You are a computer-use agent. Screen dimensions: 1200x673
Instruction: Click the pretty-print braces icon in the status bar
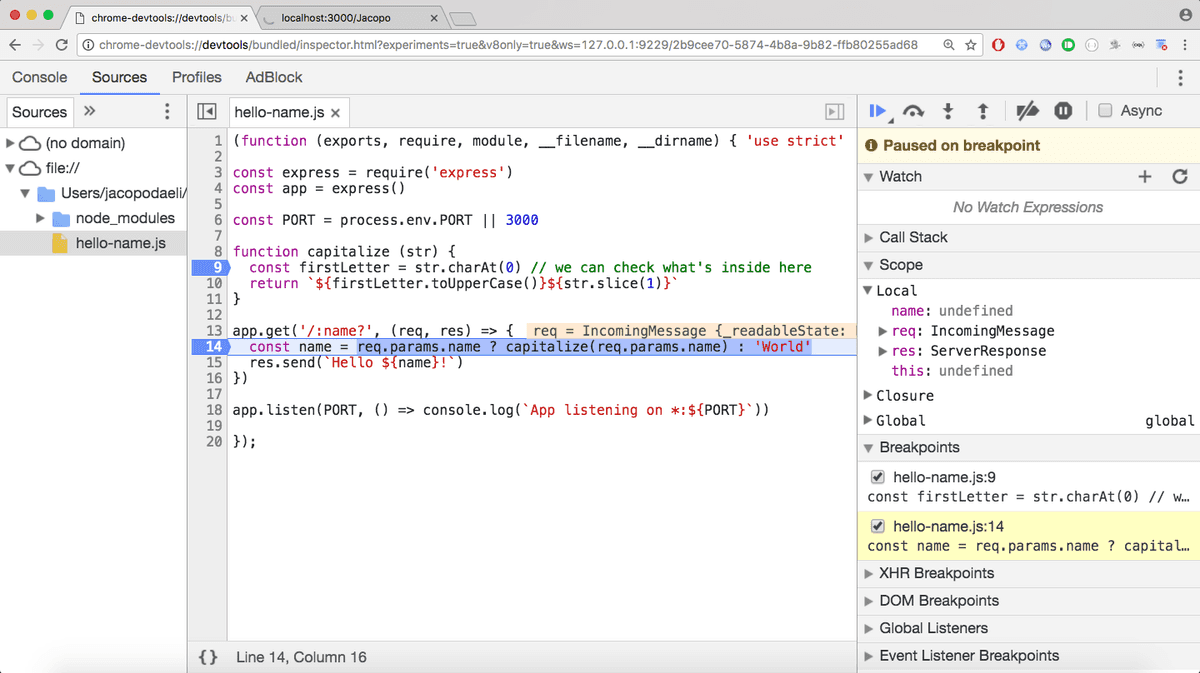(x=208, y=657)
